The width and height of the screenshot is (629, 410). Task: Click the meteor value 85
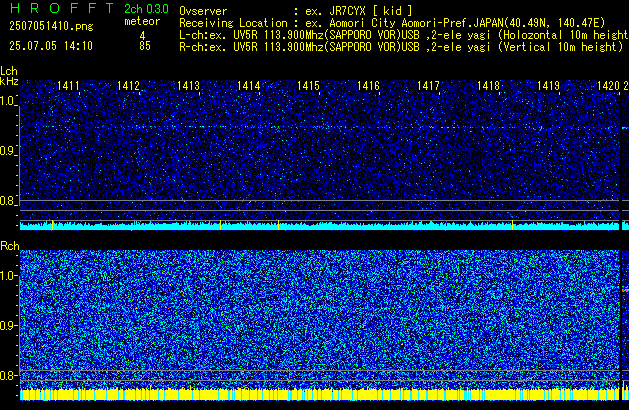point(145,46)
